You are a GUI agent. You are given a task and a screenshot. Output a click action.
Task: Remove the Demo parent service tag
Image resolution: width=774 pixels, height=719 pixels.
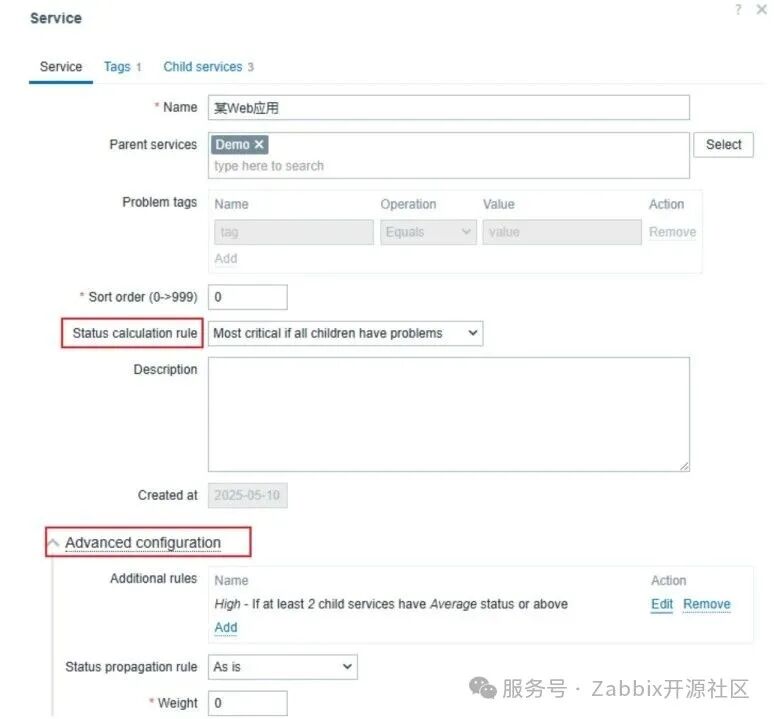(x=259, y=145)
